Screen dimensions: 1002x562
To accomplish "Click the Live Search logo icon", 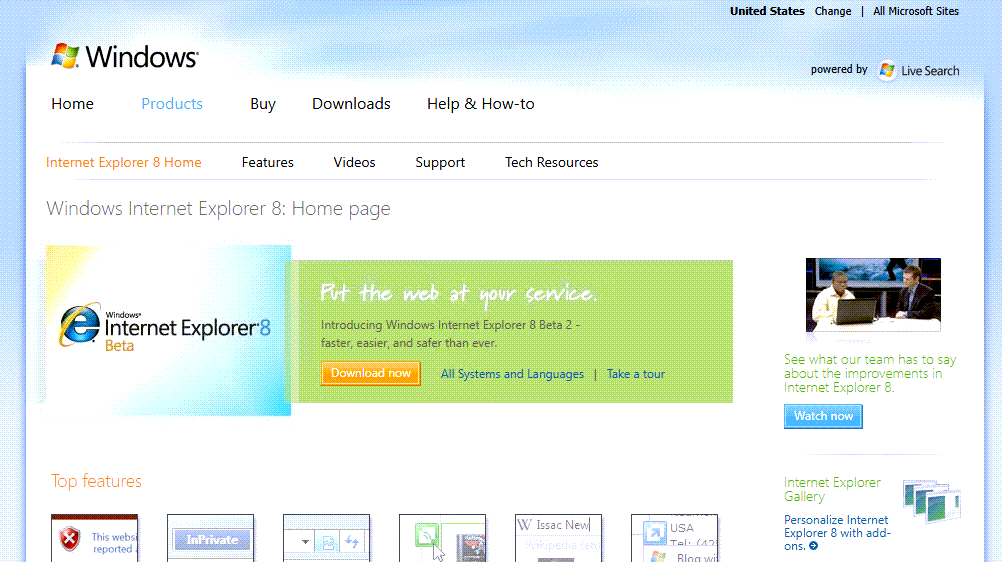I will pyautogui.click(x=887, y=70).
